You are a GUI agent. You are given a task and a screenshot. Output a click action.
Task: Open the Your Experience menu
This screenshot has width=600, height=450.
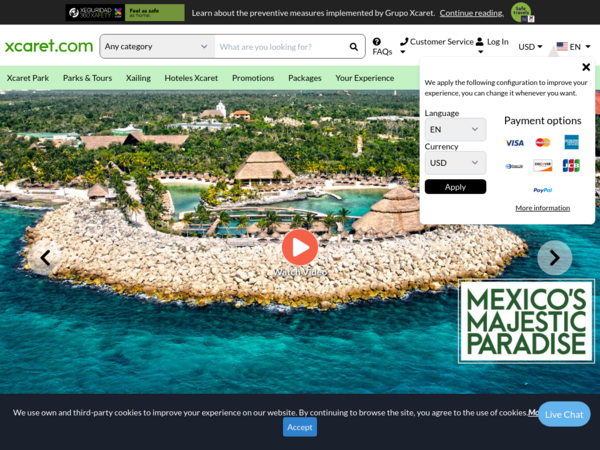point(365,78)
